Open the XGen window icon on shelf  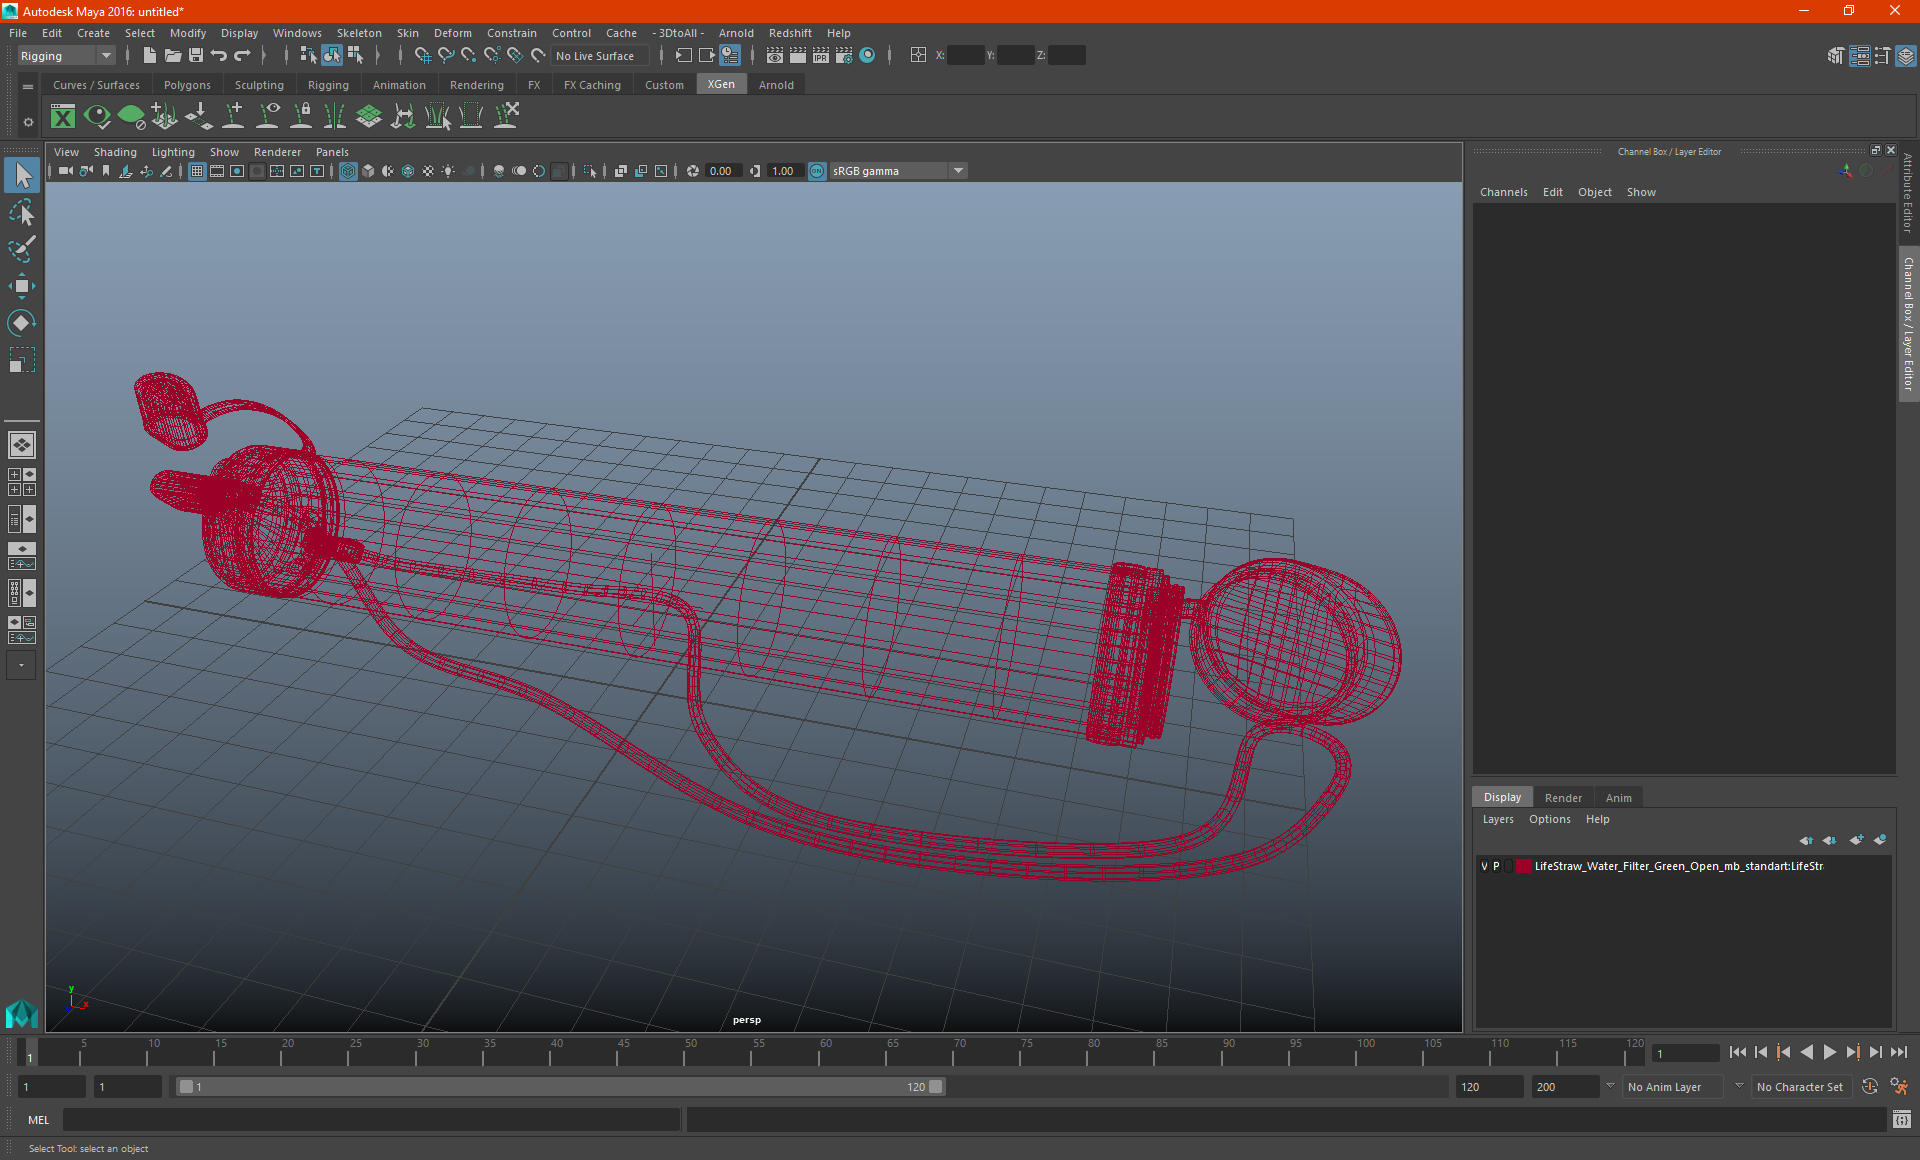(63, 117)
